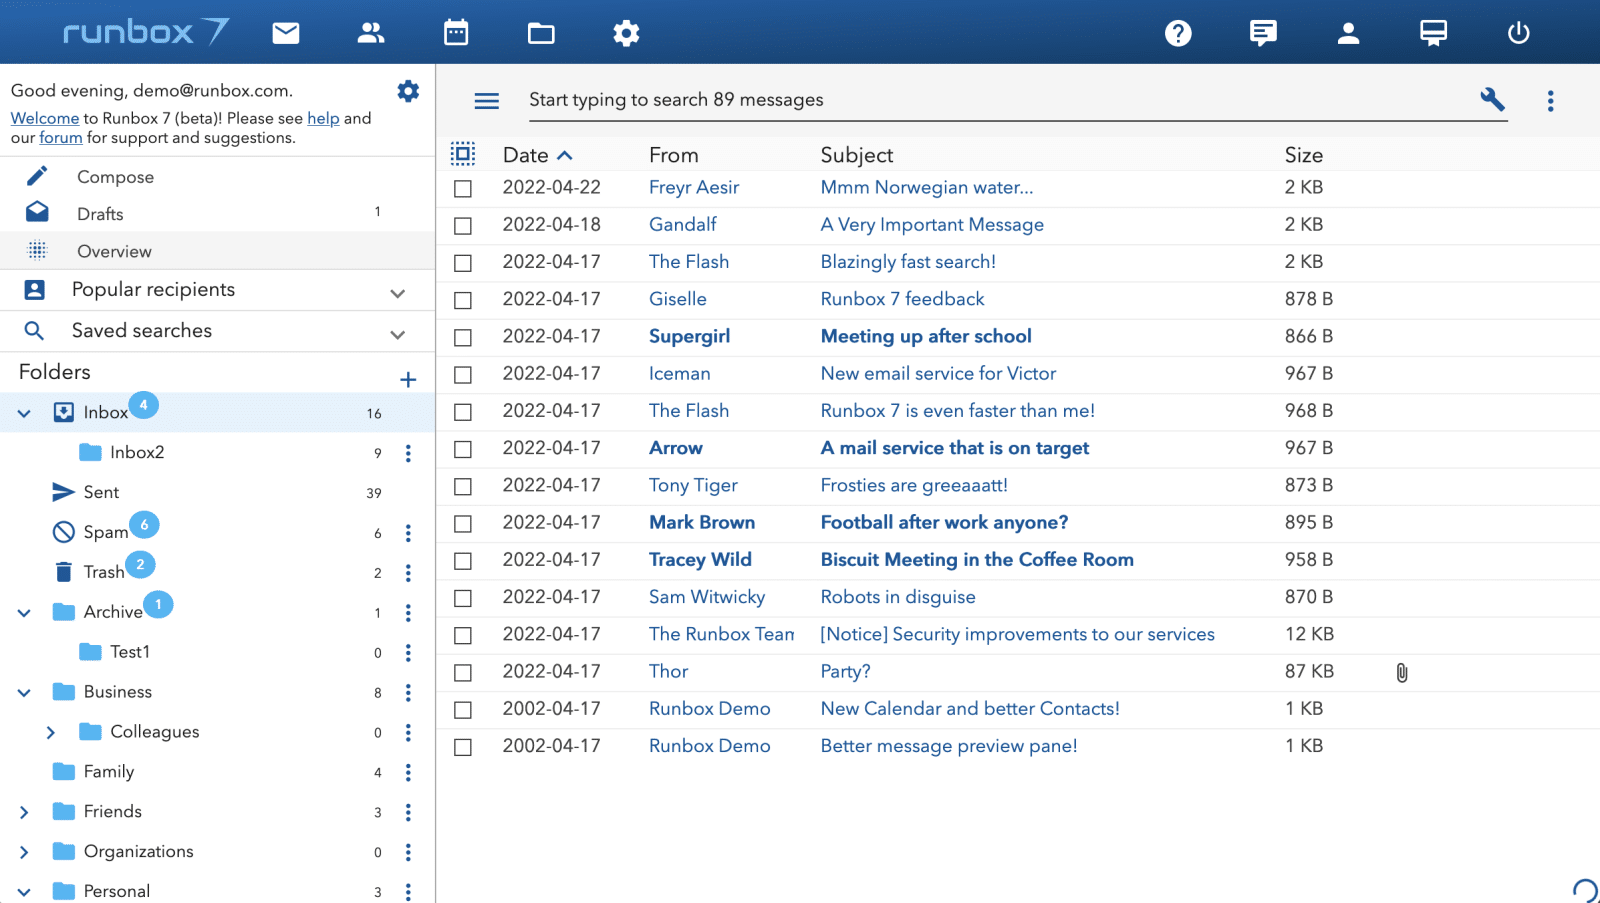
Task: Open the Mail icon in top toolbar
Action: (286, 32)
